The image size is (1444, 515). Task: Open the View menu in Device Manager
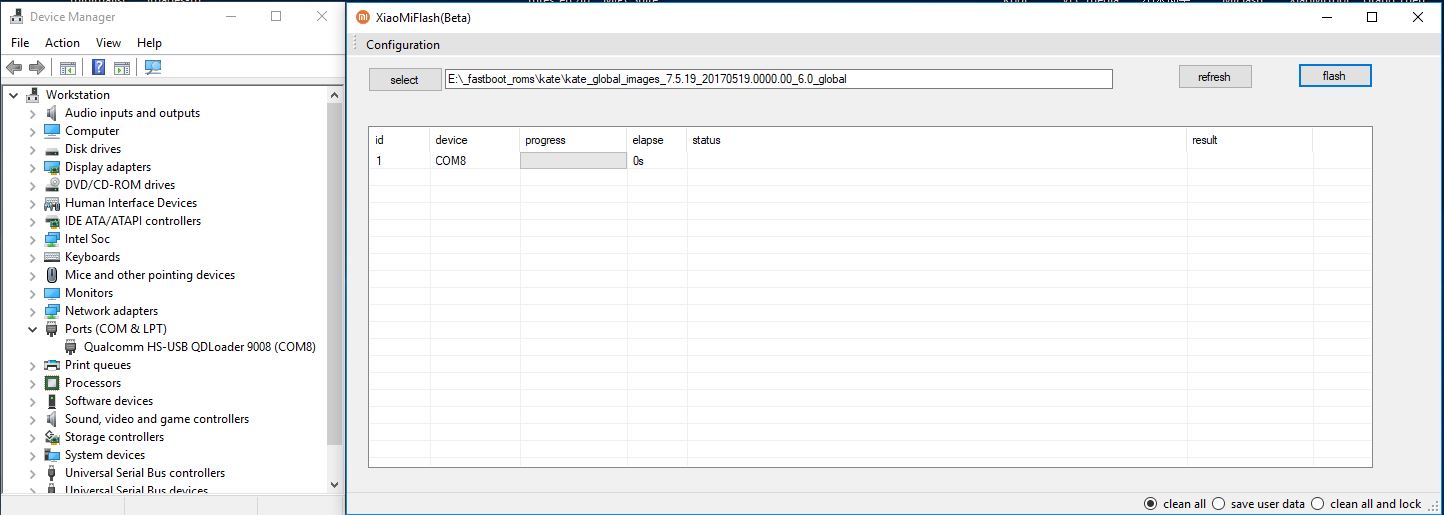108,43
